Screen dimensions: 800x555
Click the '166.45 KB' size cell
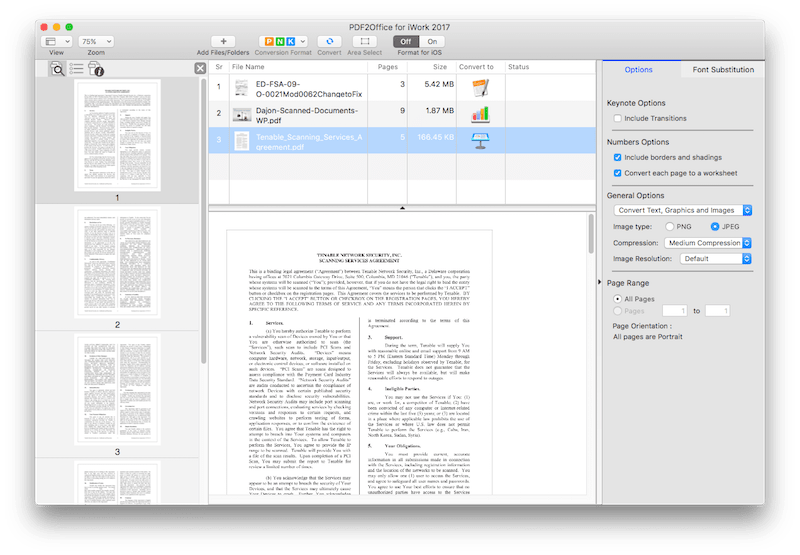[x=436, y=137]
